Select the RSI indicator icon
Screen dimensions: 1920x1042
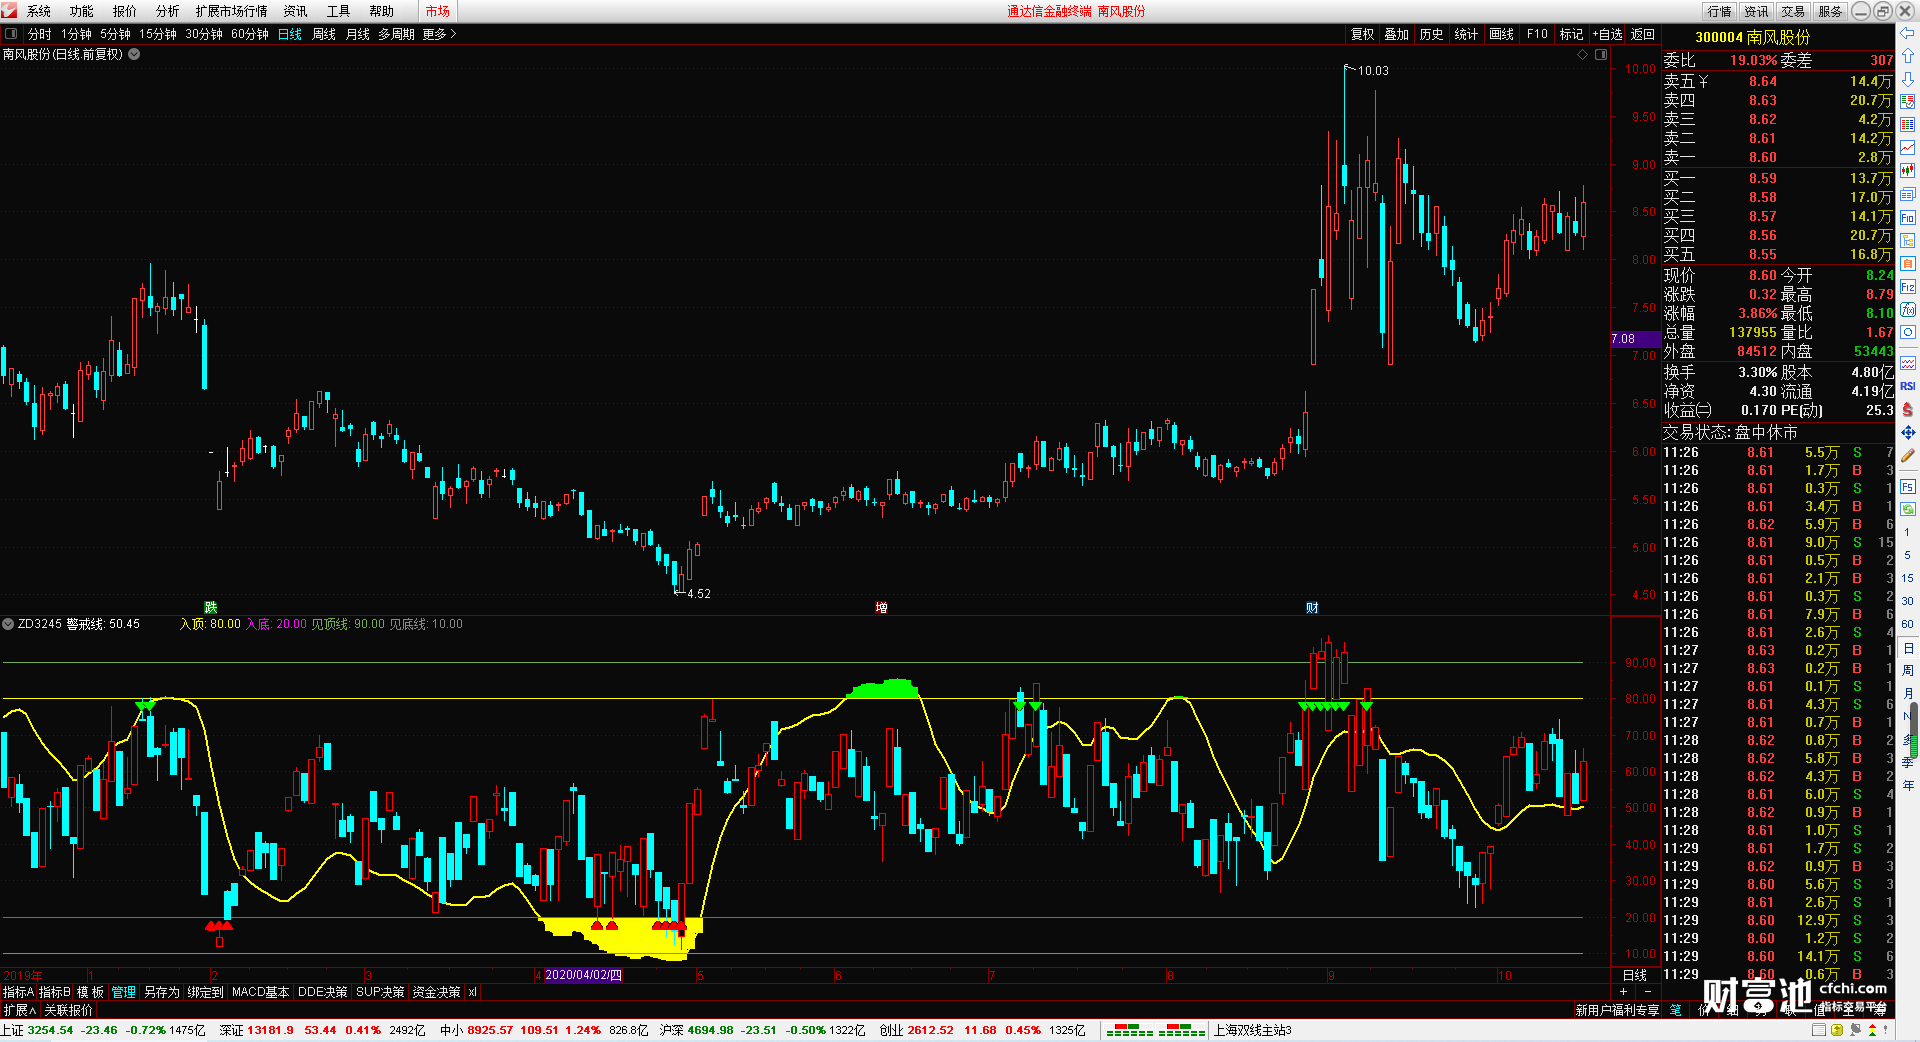pyautogui.click(x=1908, y=386)
